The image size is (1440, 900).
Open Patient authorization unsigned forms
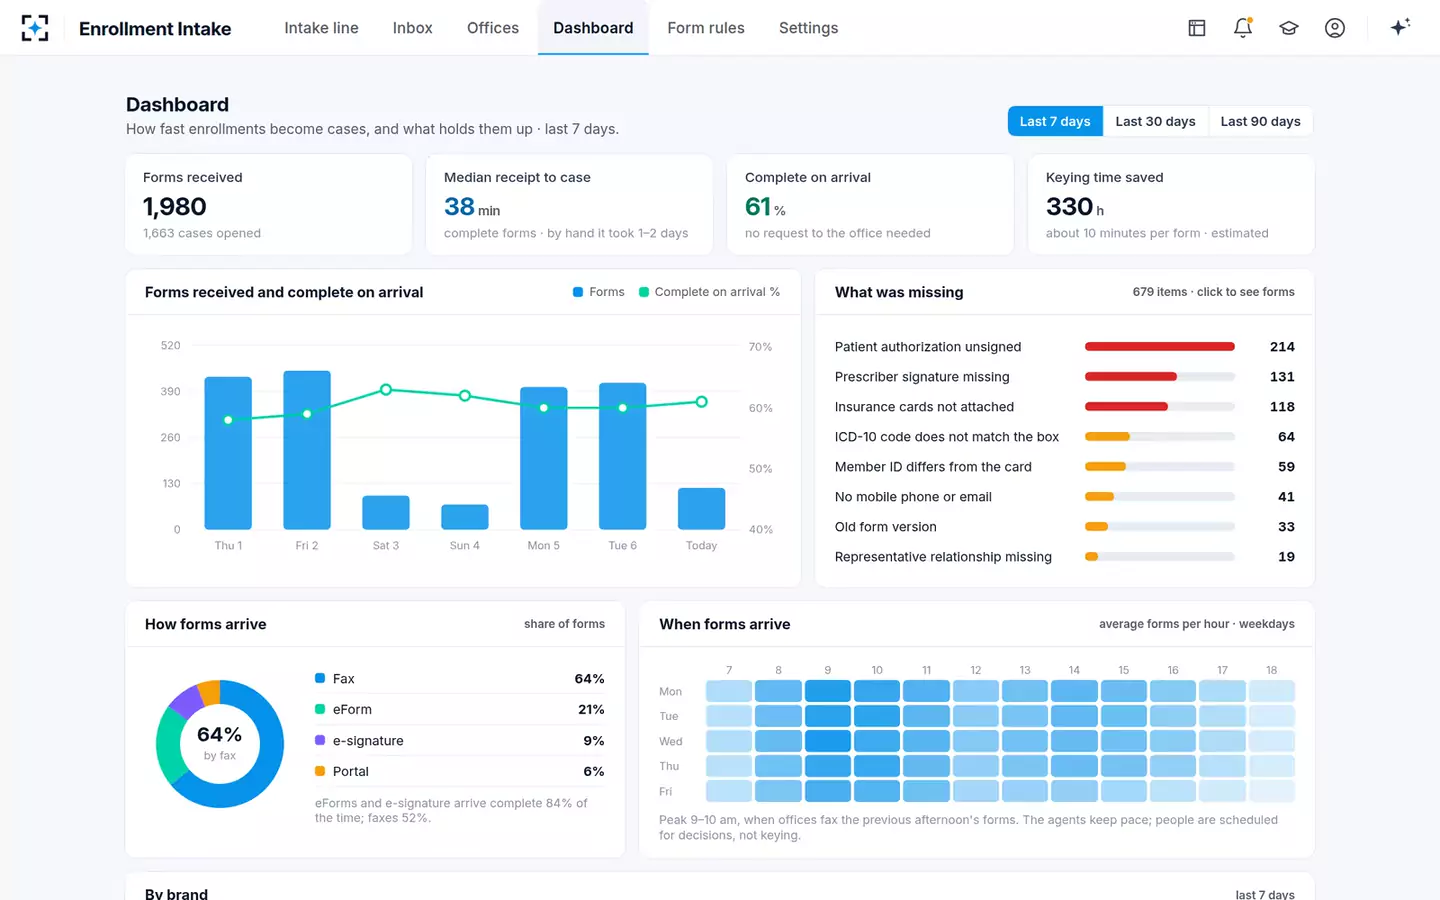[1065, 347]
